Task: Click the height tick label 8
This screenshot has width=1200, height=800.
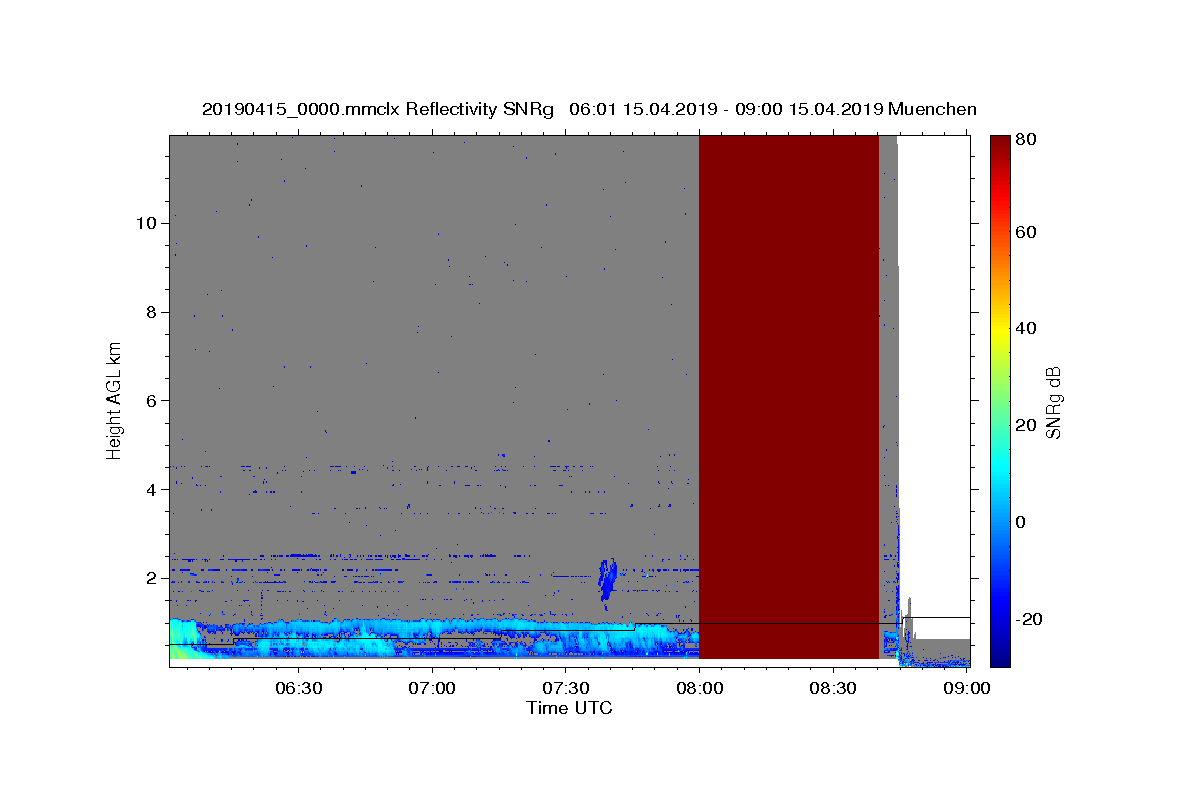Action: 154,312
